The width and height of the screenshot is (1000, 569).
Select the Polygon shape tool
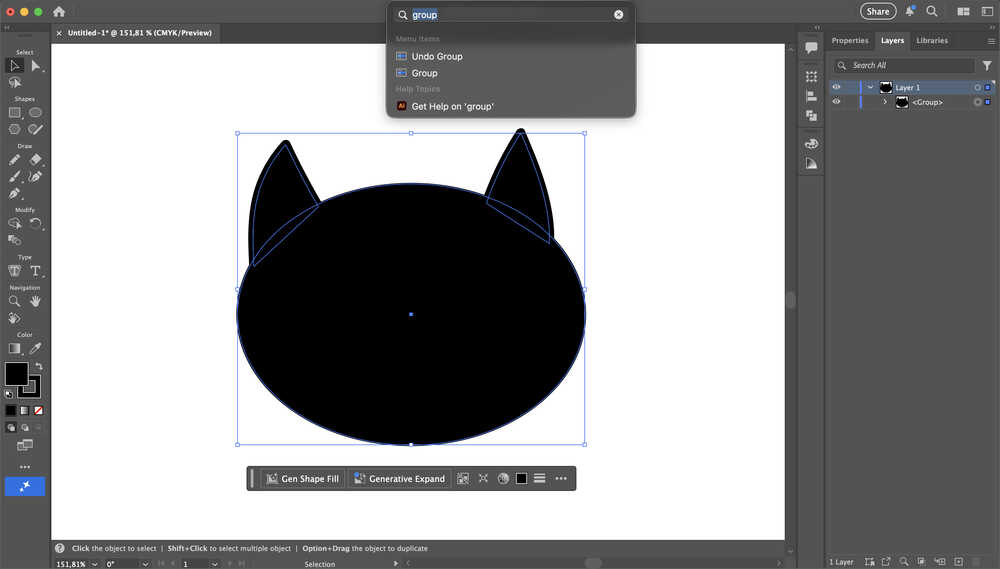15,129
